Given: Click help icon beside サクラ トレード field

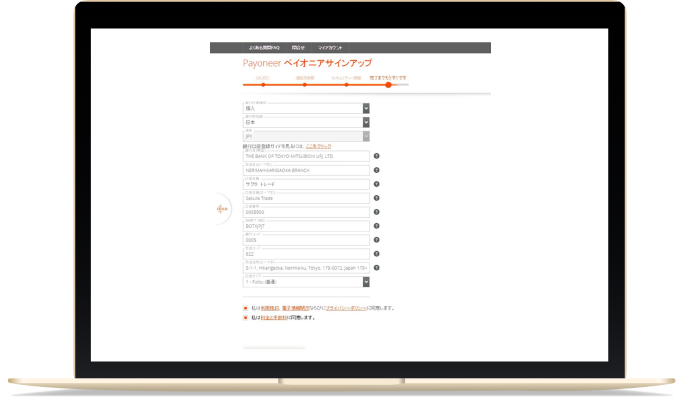Looking at the screenshot, I should tap(376, 184).
